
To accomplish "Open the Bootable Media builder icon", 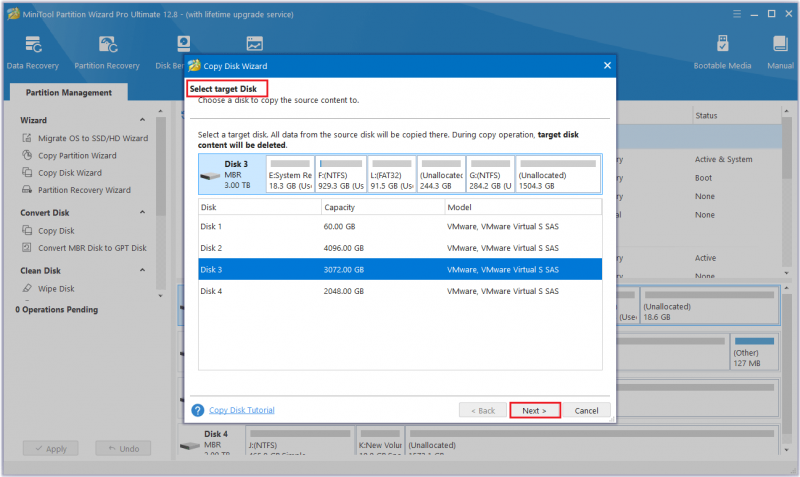I will 722,44.
